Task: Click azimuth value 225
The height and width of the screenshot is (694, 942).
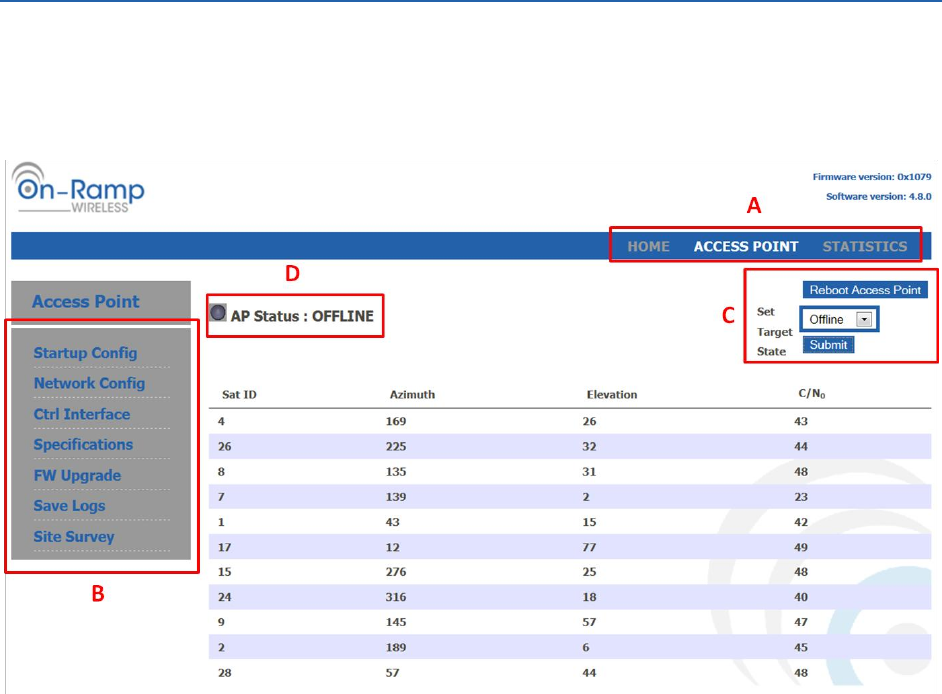Action: 396,446
